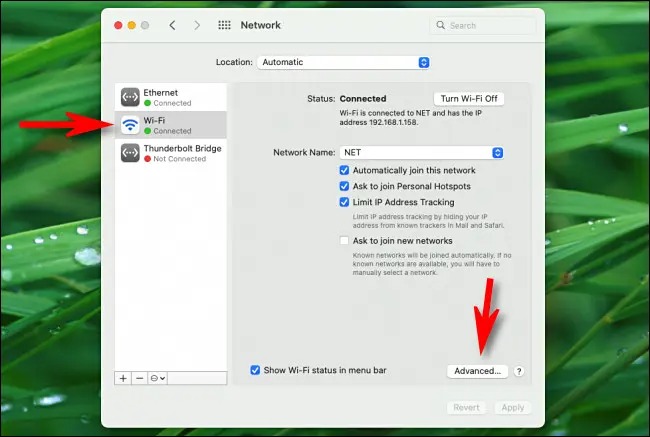
Task: Toggle Ask to join Personal Hotspots
Action: click(x=344, y=186)
